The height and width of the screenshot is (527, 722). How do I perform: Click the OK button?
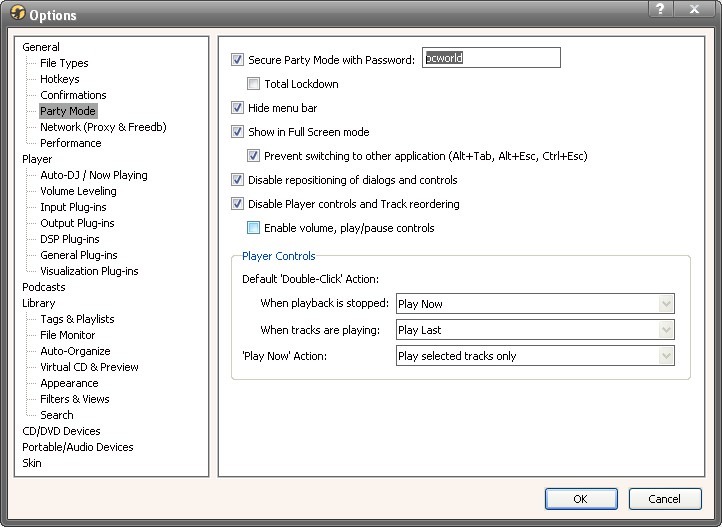click(580, 498)
